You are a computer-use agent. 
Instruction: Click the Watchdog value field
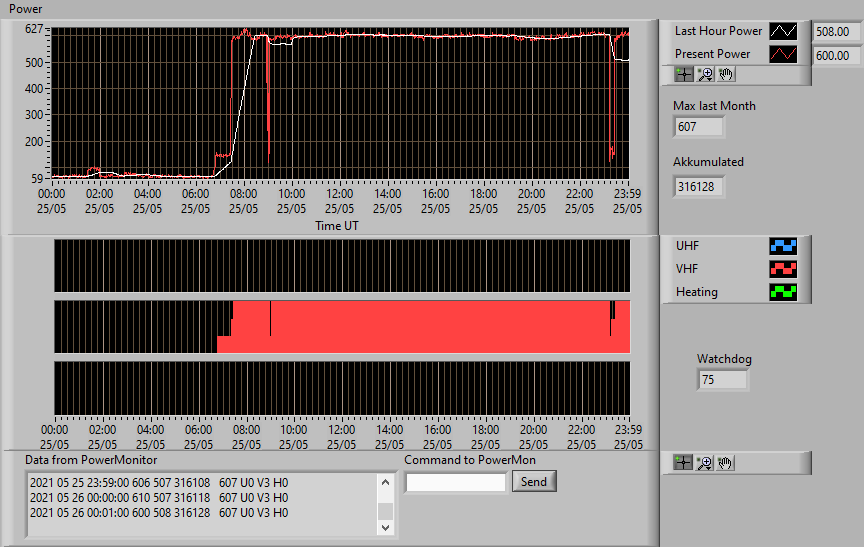[722, 380]
